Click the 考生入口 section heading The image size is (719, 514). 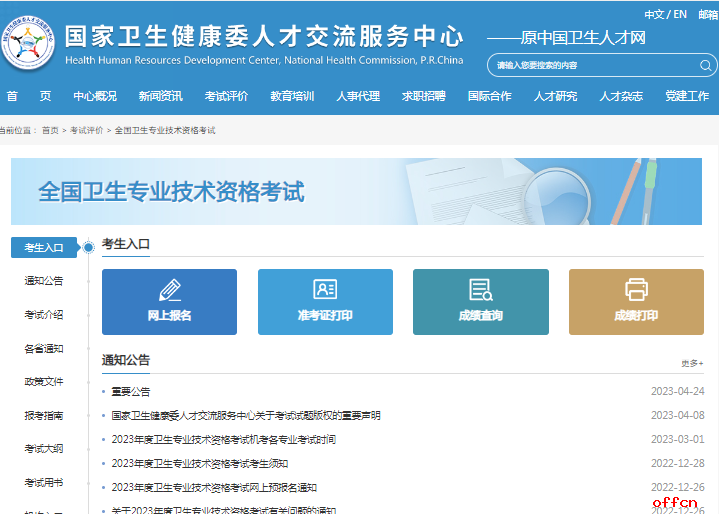[126, 244]
